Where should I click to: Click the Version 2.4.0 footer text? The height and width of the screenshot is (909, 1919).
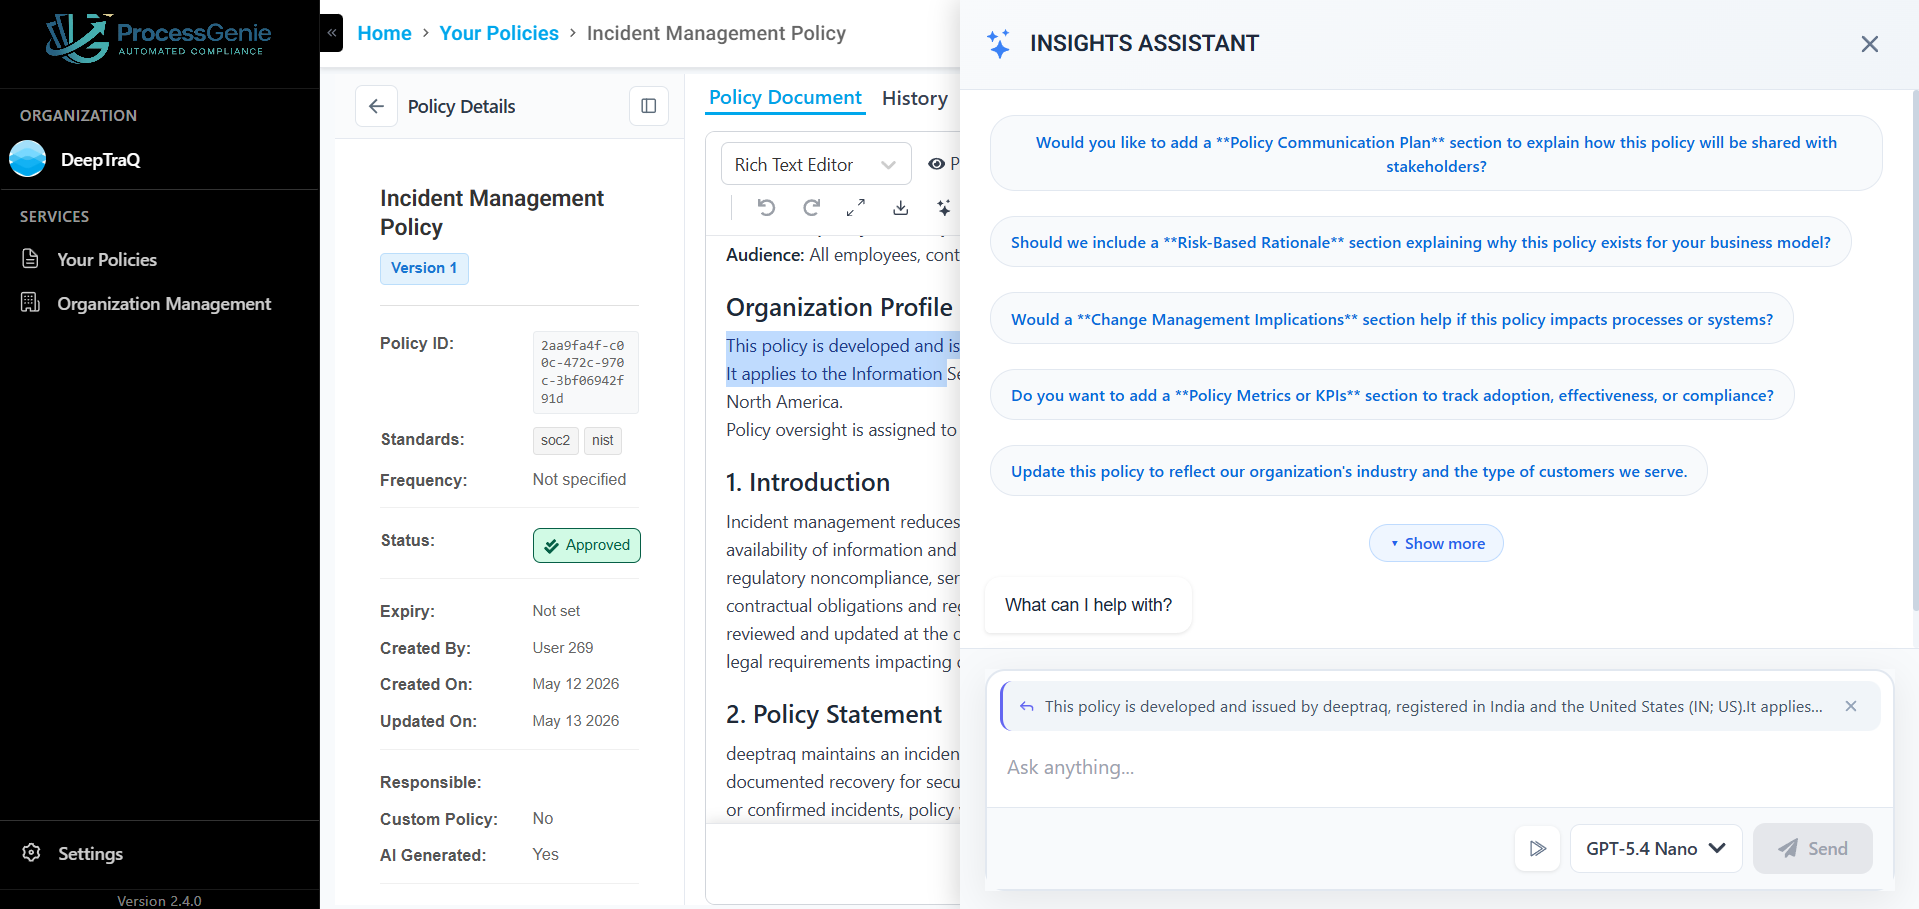click(x=159, y=901)
